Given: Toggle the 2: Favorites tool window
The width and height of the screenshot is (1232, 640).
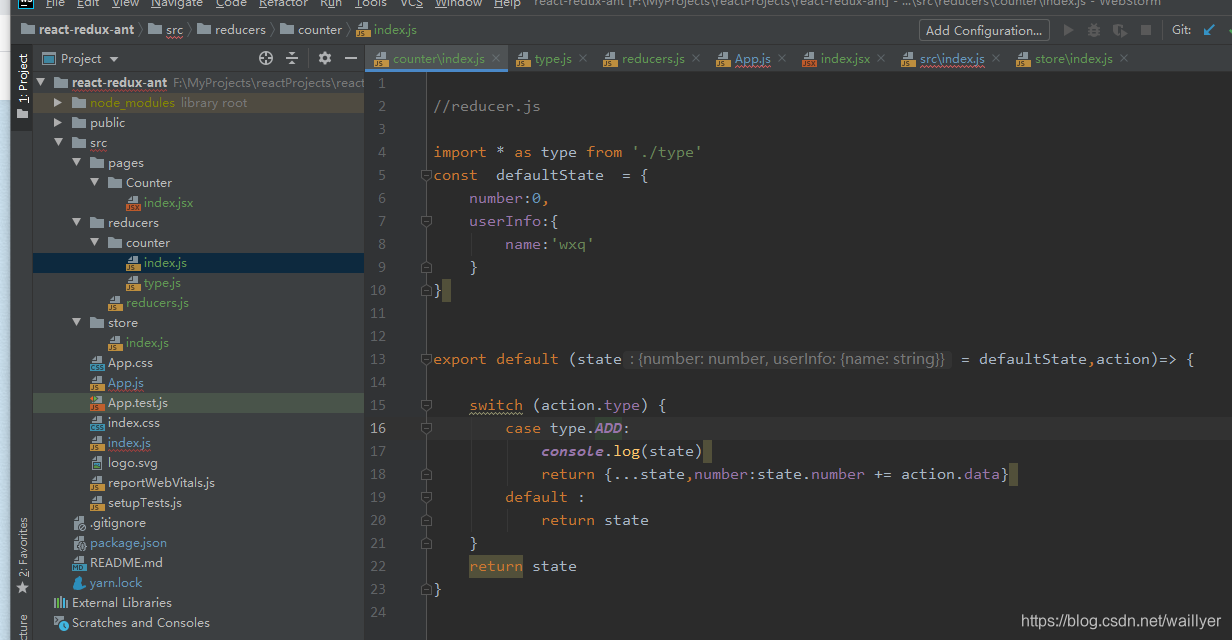Looking at the screenshot, I should tap(22, 555).
